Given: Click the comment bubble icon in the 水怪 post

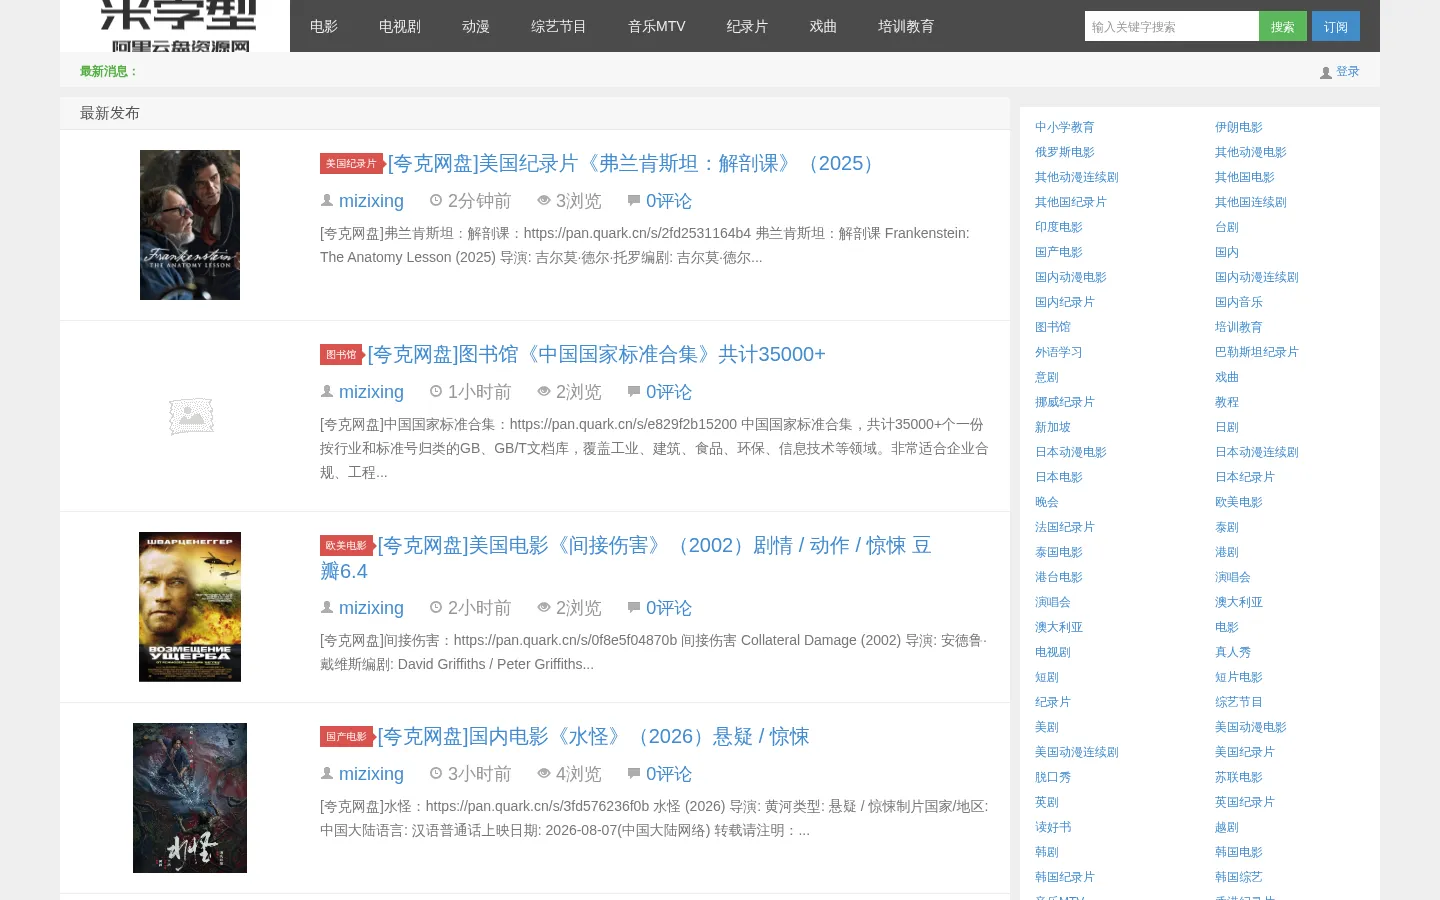Looking at the screenshot, I should point(633,774).
